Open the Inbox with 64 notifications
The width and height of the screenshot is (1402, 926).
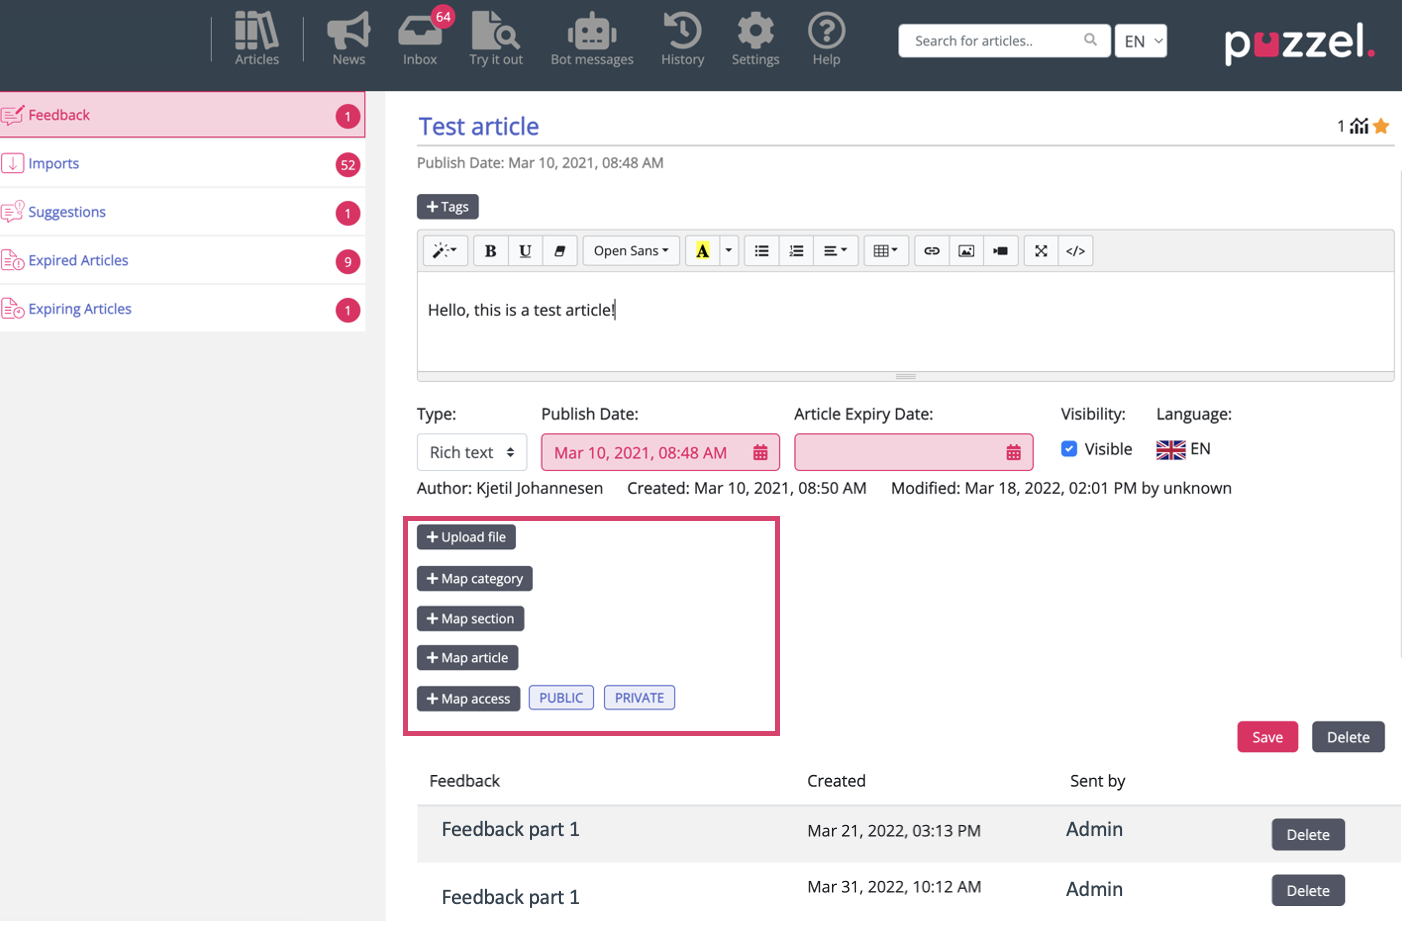point(420,38)
